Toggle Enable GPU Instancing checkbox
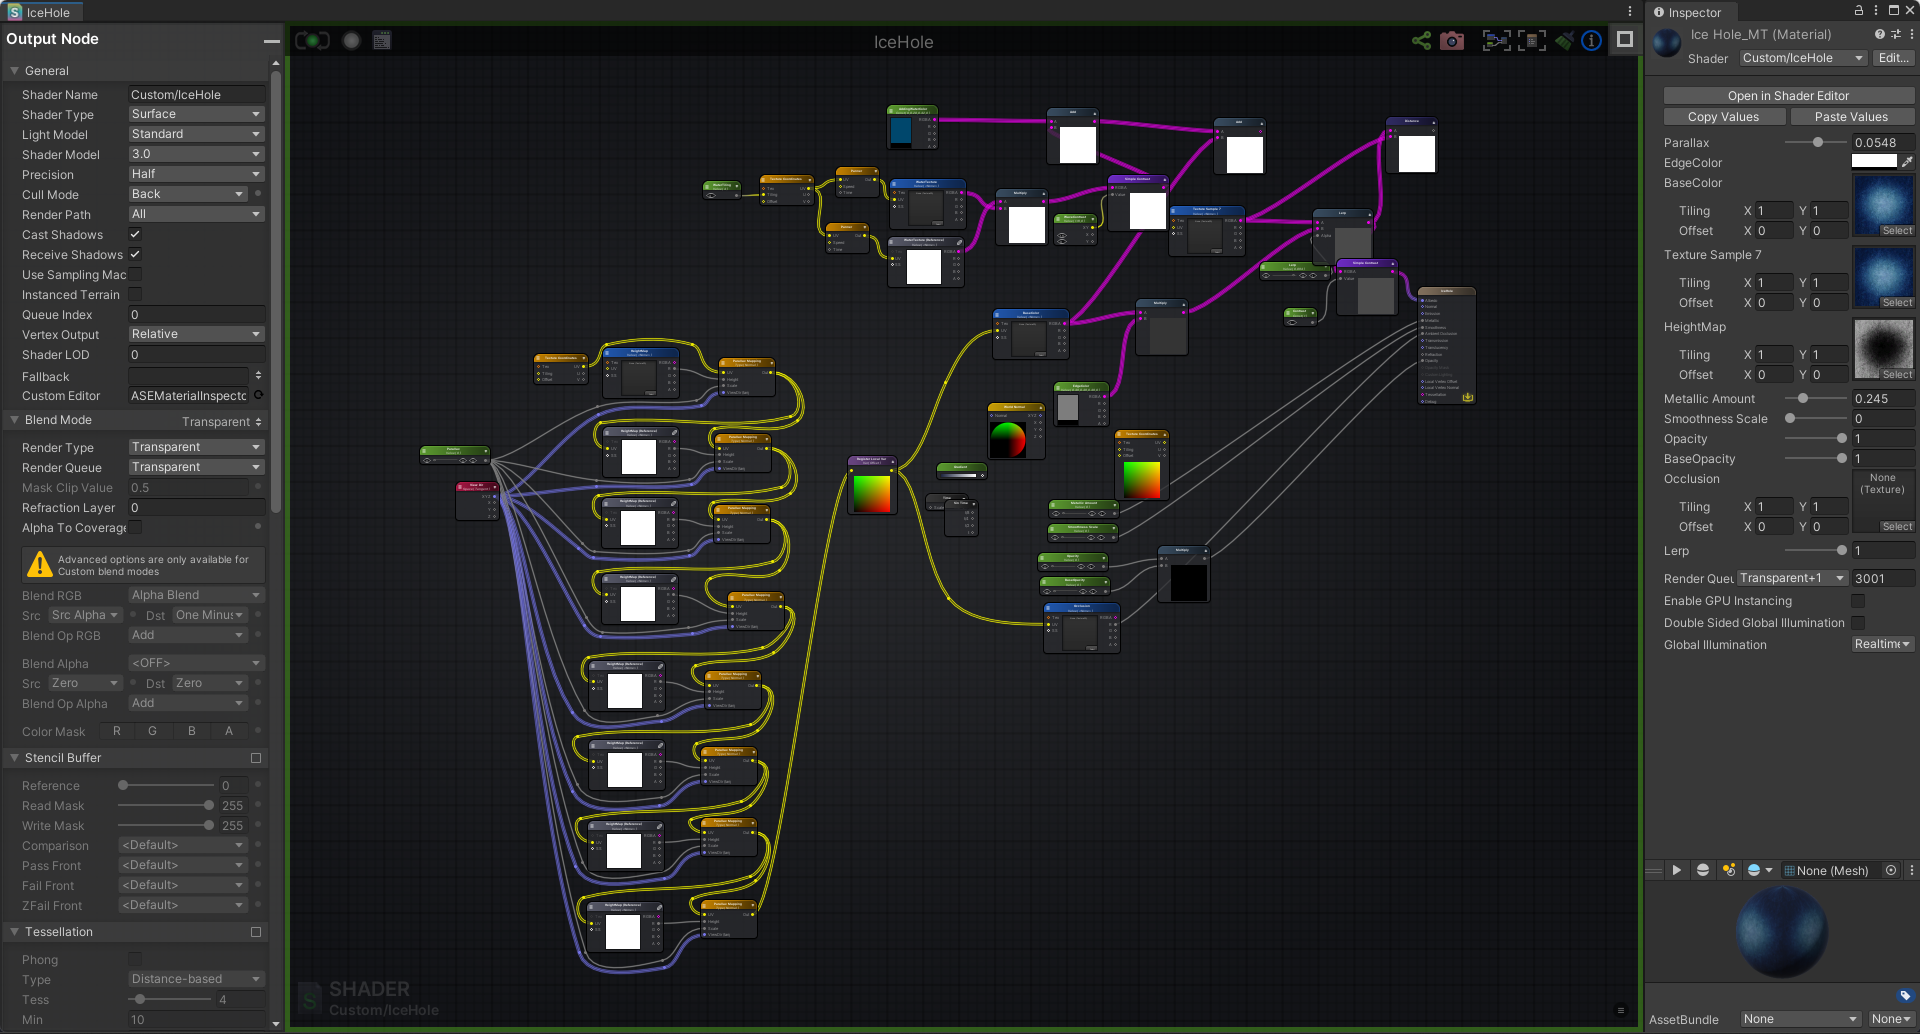Screen dimensions: 1920x1034 1858,601
